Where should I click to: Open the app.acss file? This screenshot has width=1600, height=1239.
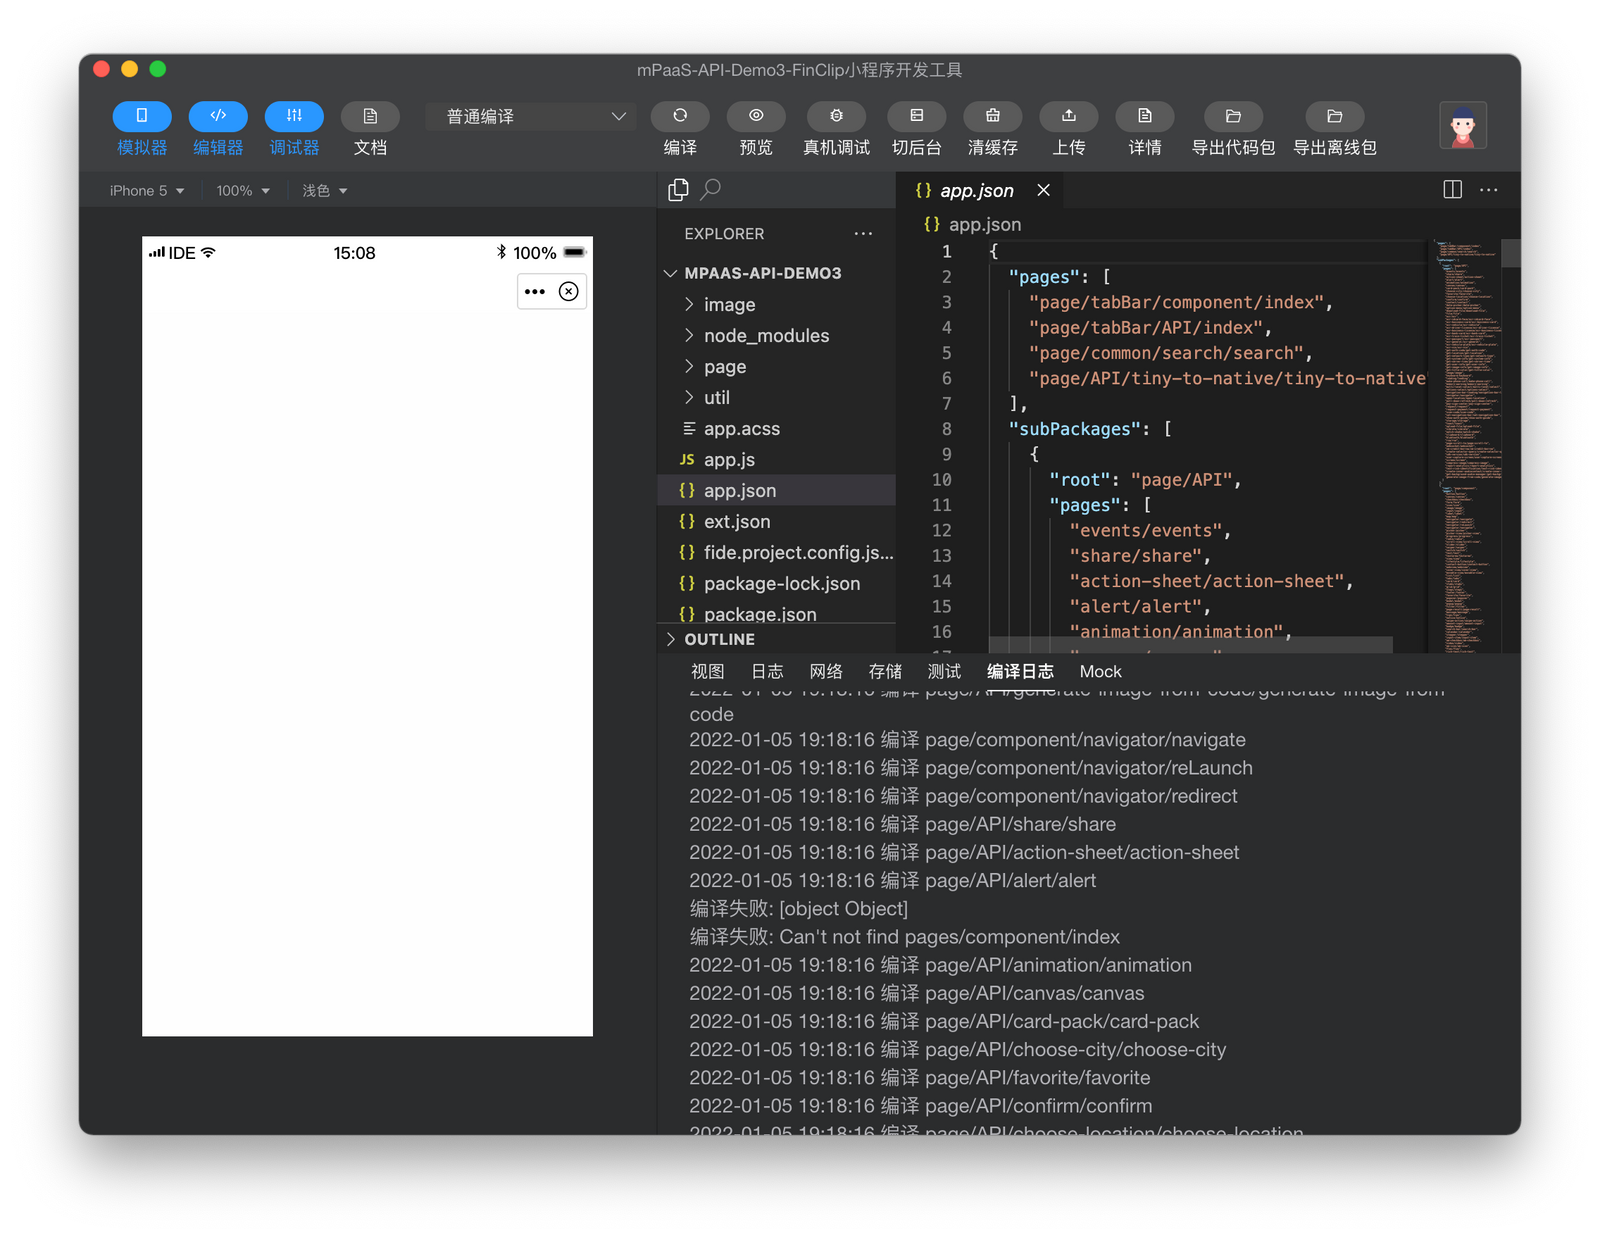tap(776, 429)
